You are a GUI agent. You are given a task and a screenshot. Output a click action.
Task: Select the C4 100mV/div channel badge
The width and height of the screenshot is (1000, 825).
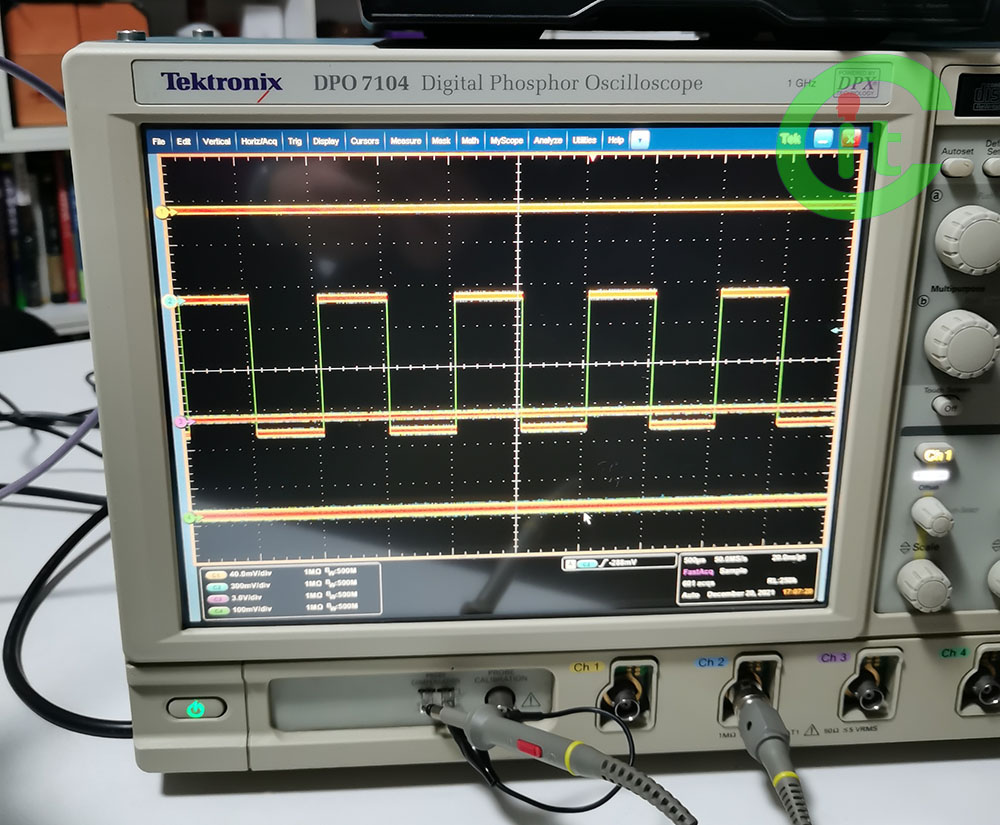(215, 607)
